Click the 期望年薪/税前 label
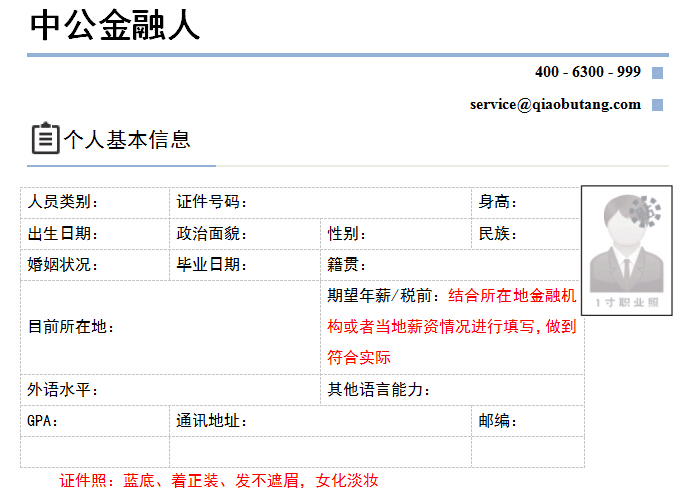The width and height of the screenshot is (699, 494). (383, 296)
